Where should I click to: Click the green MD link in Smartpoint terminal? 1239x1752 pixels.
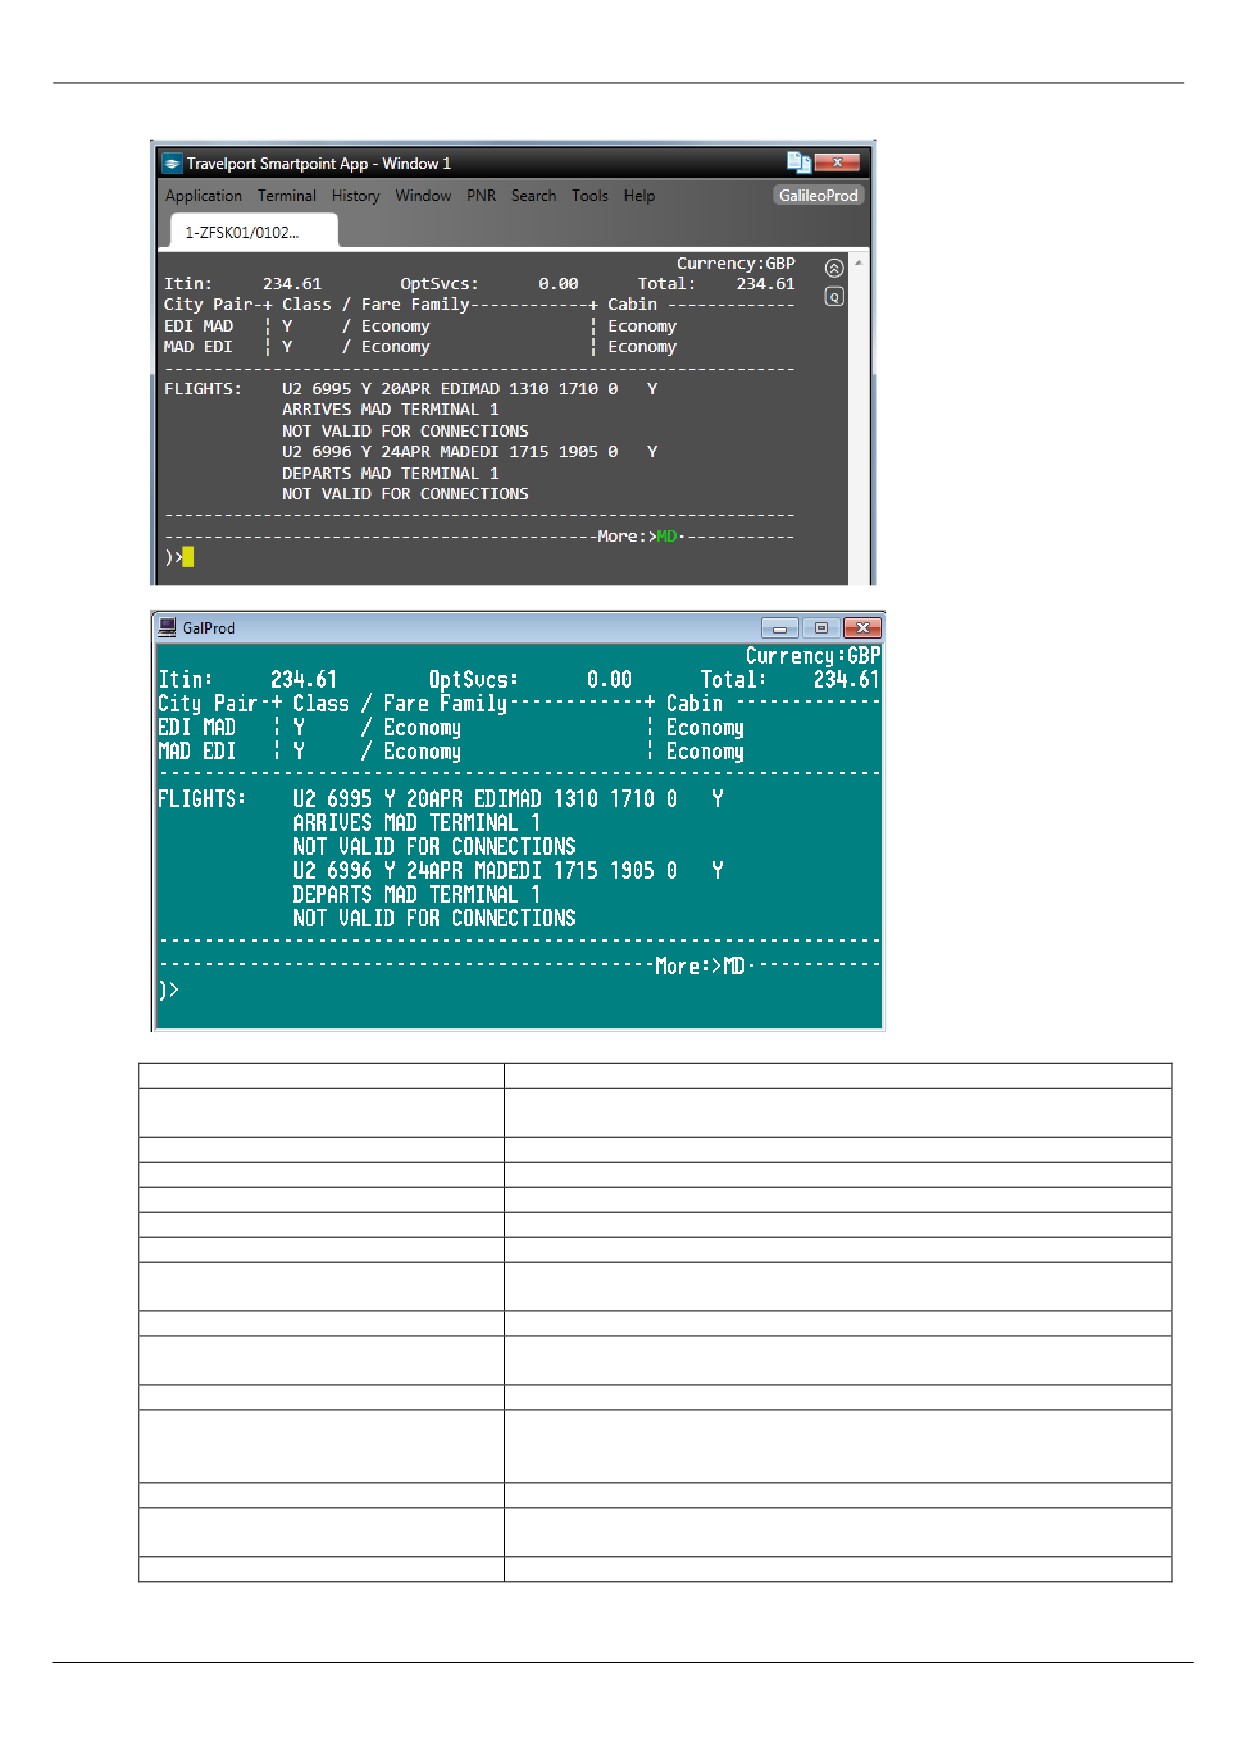[666, 536]
